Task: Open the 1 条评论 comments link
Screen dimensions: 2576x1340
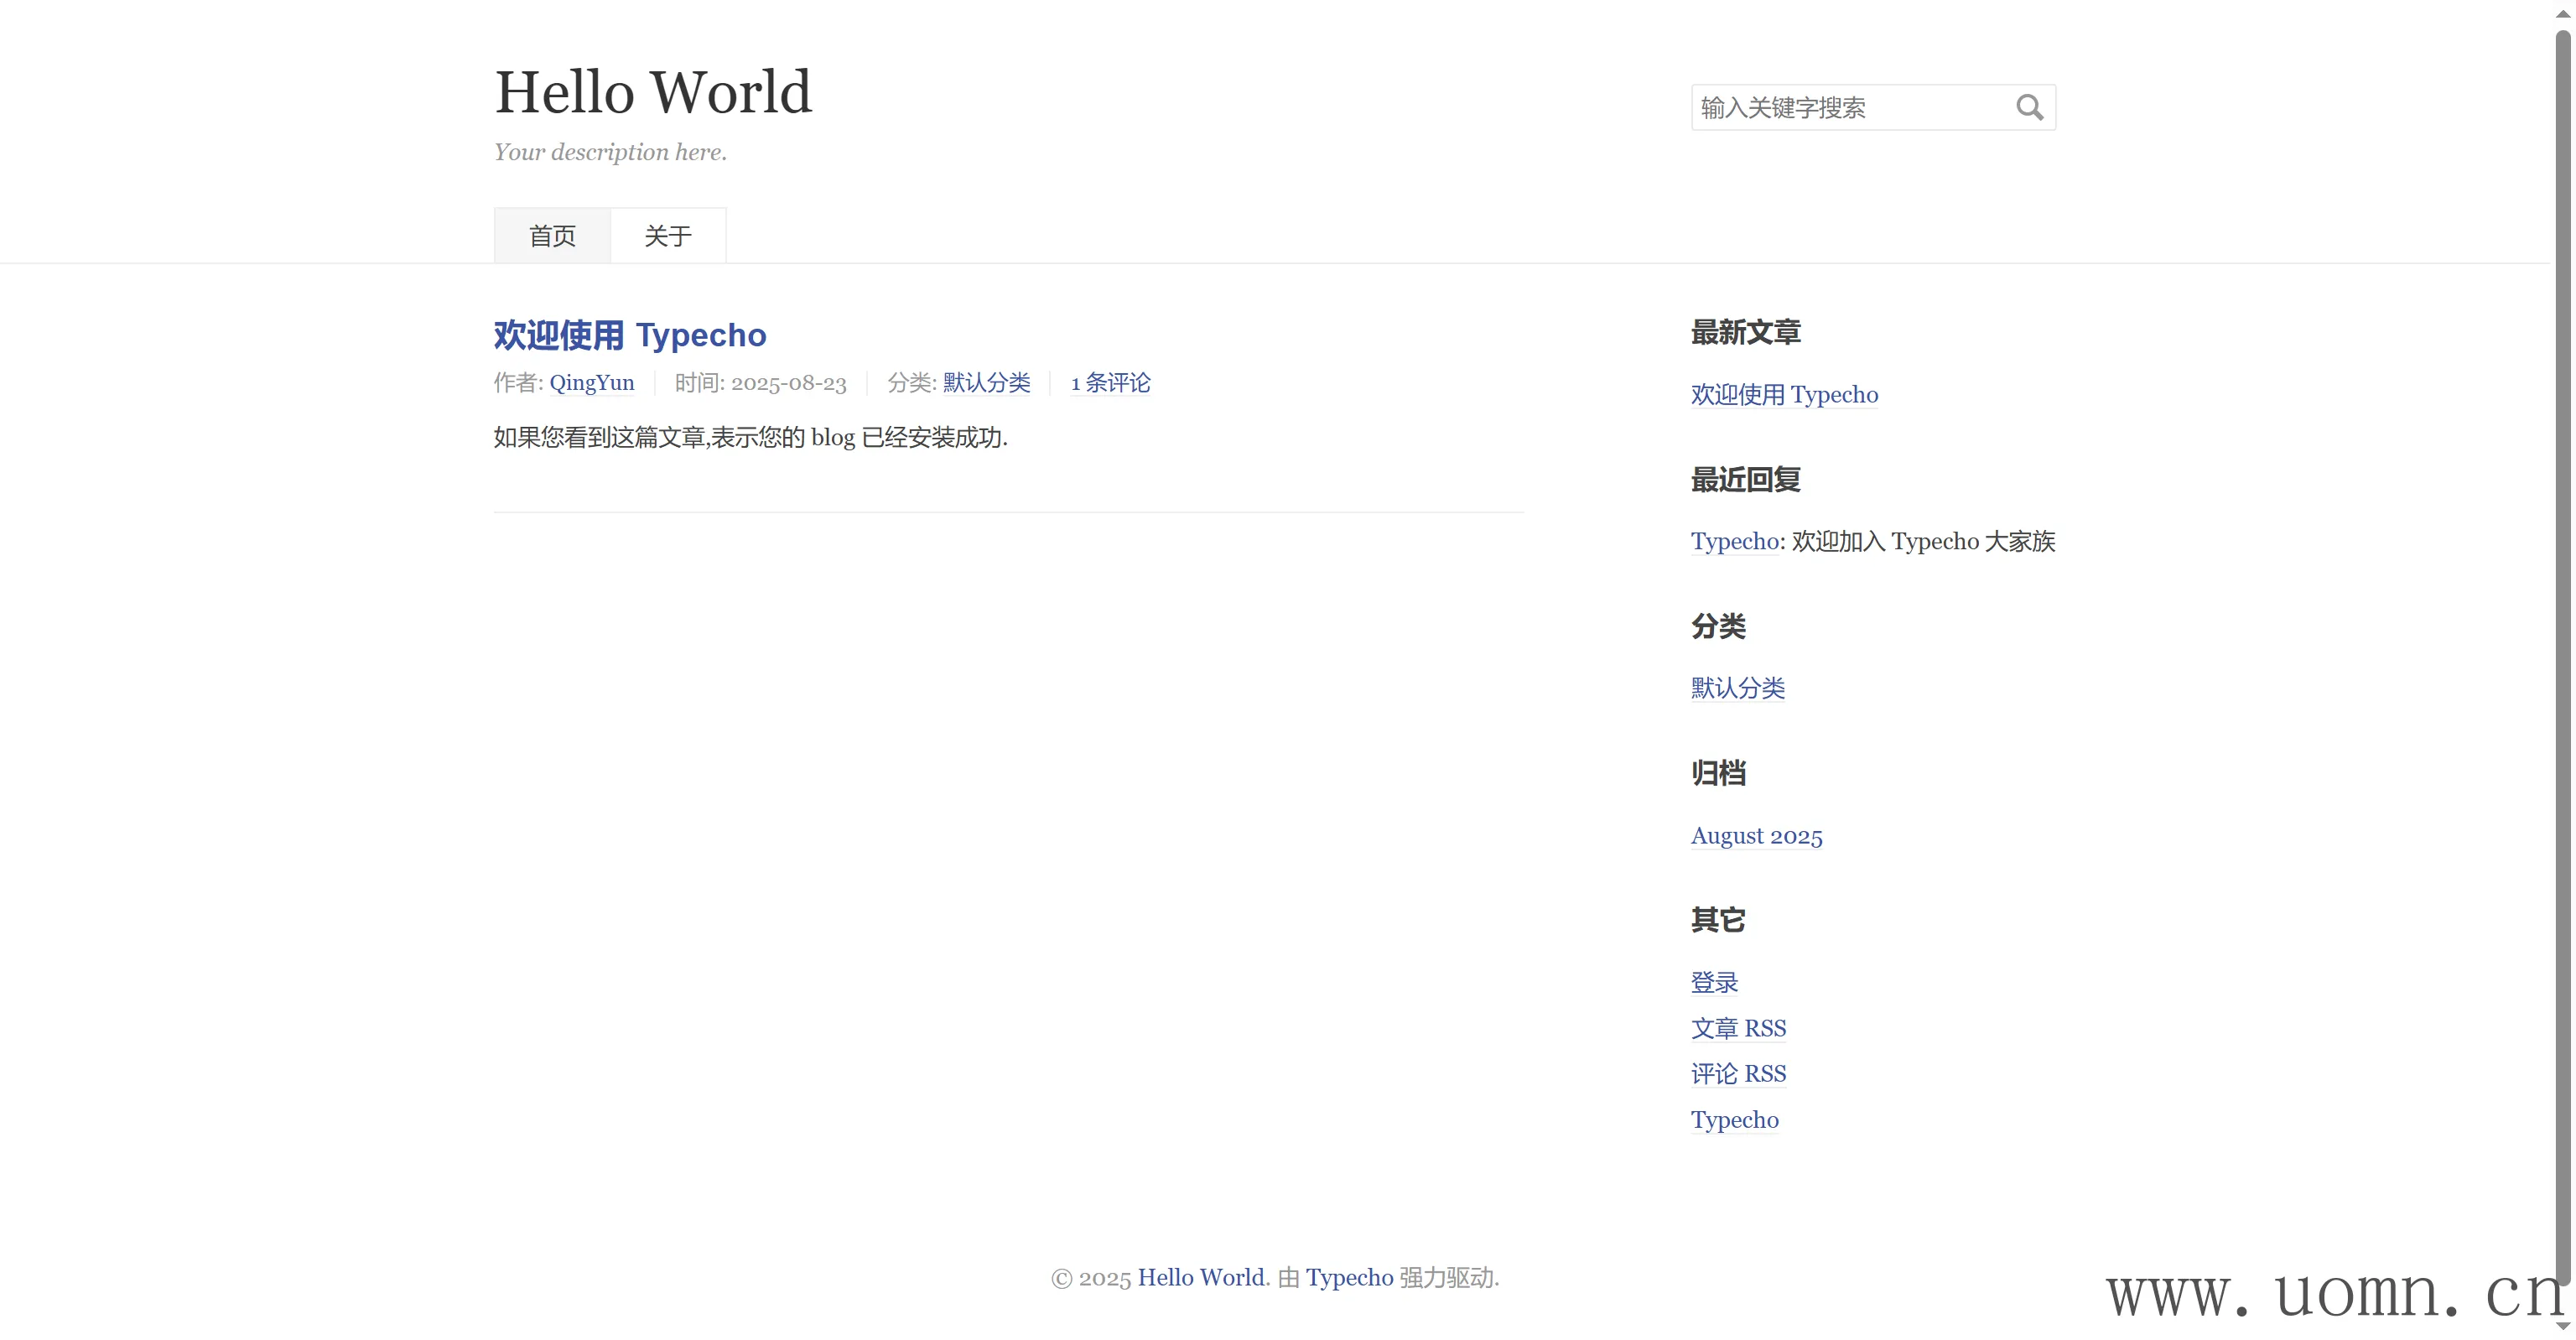Action: pyautogui.click(x=1110, y=383)
